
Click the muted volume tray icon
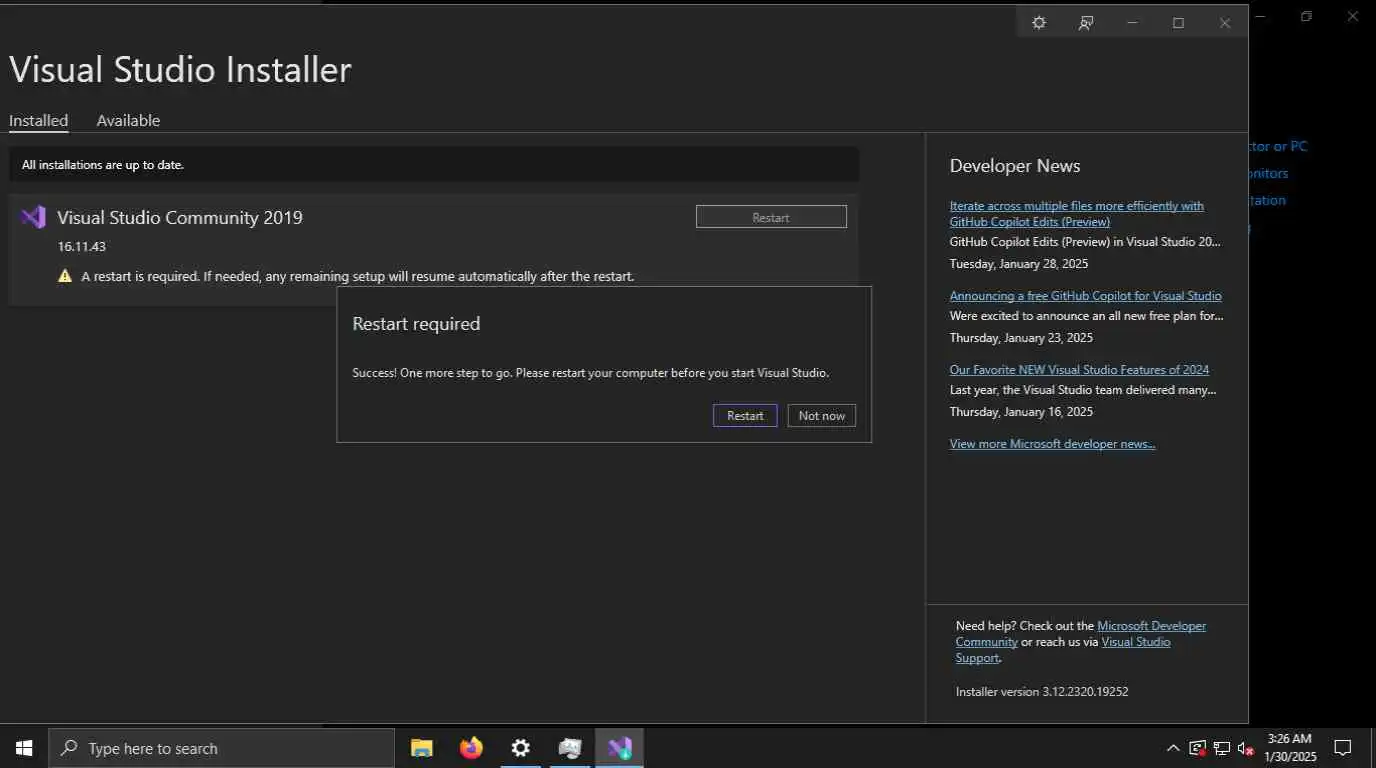(x=1246, y=748)
